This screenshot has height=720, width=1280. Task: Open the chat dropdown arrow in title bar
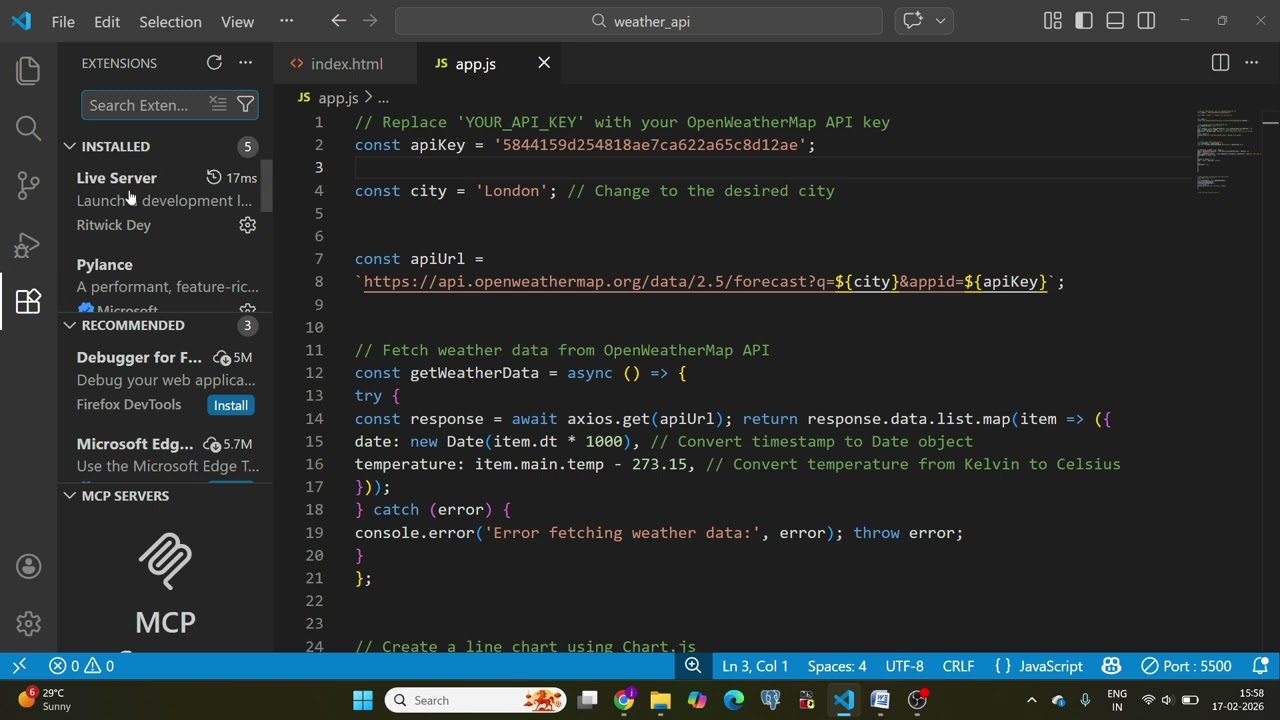[x=940, y=21]
